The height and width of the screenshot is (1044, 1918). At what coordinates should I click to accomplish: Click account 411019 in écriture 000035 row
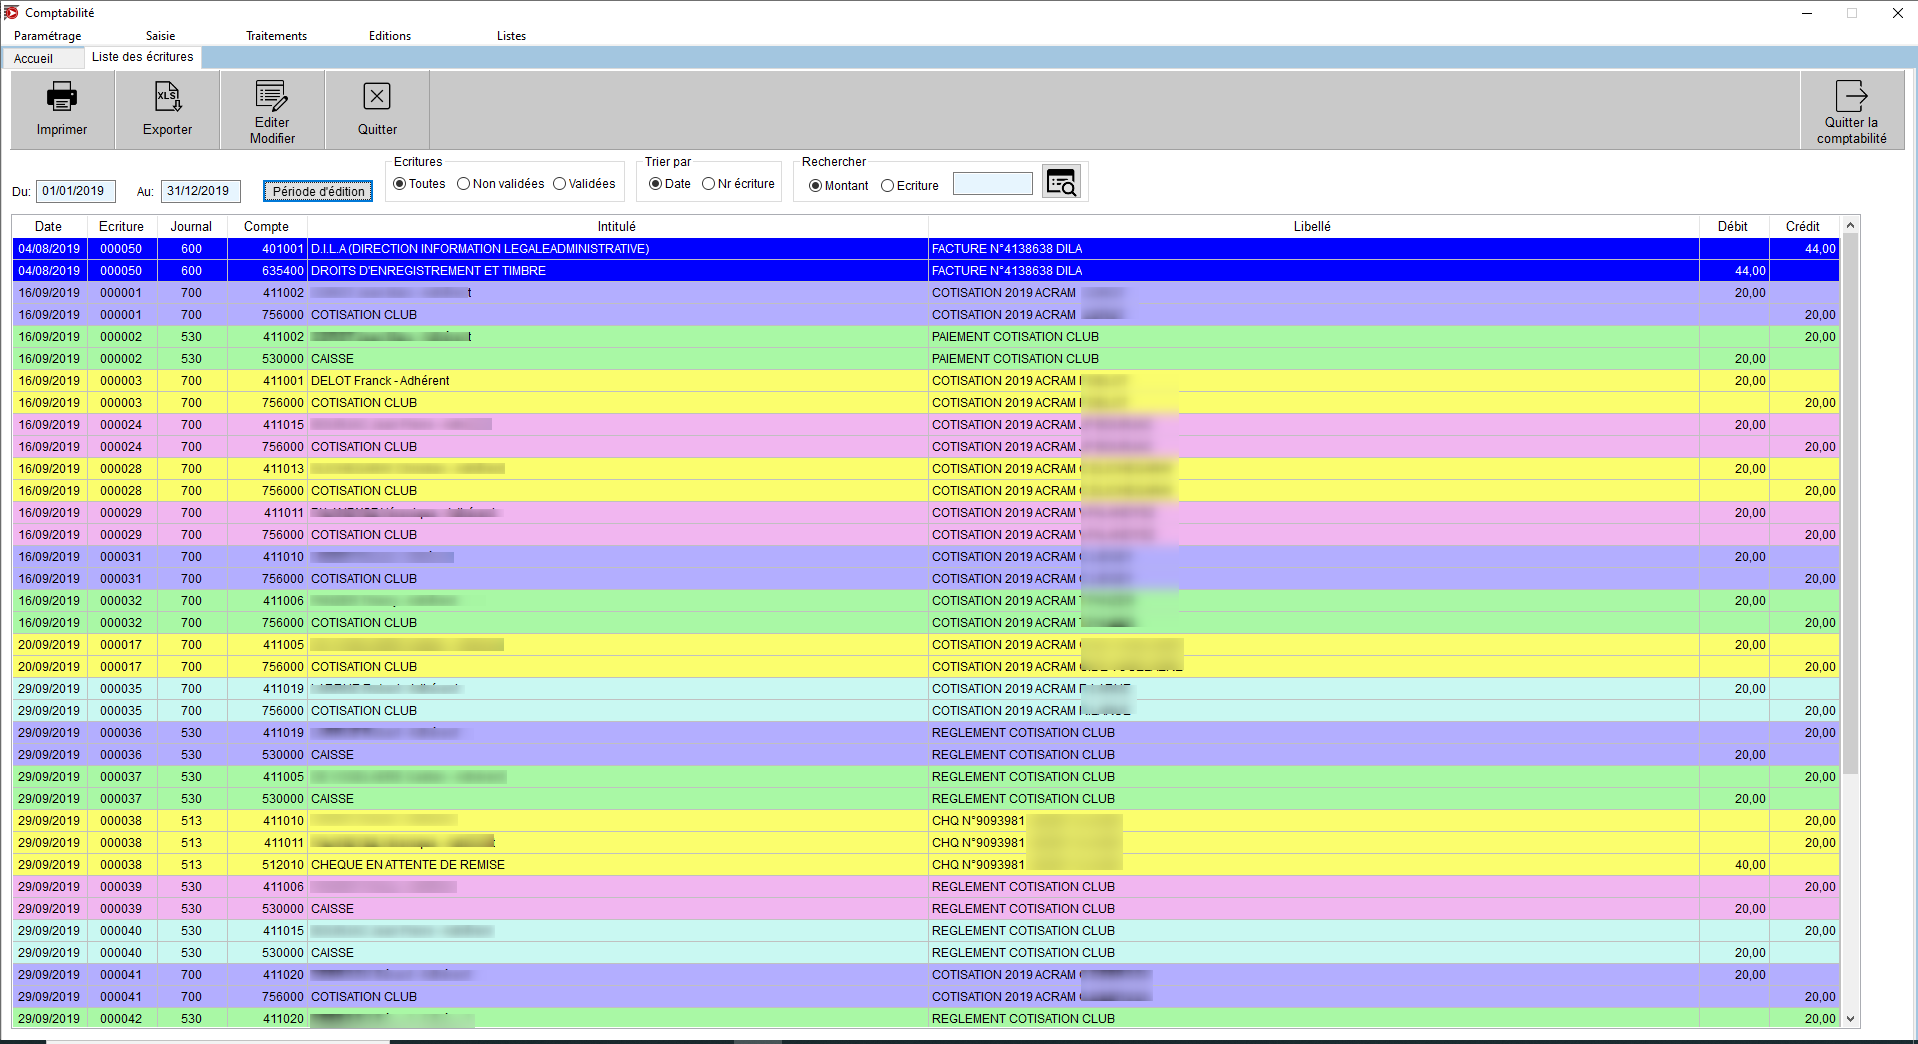(267, 689)
